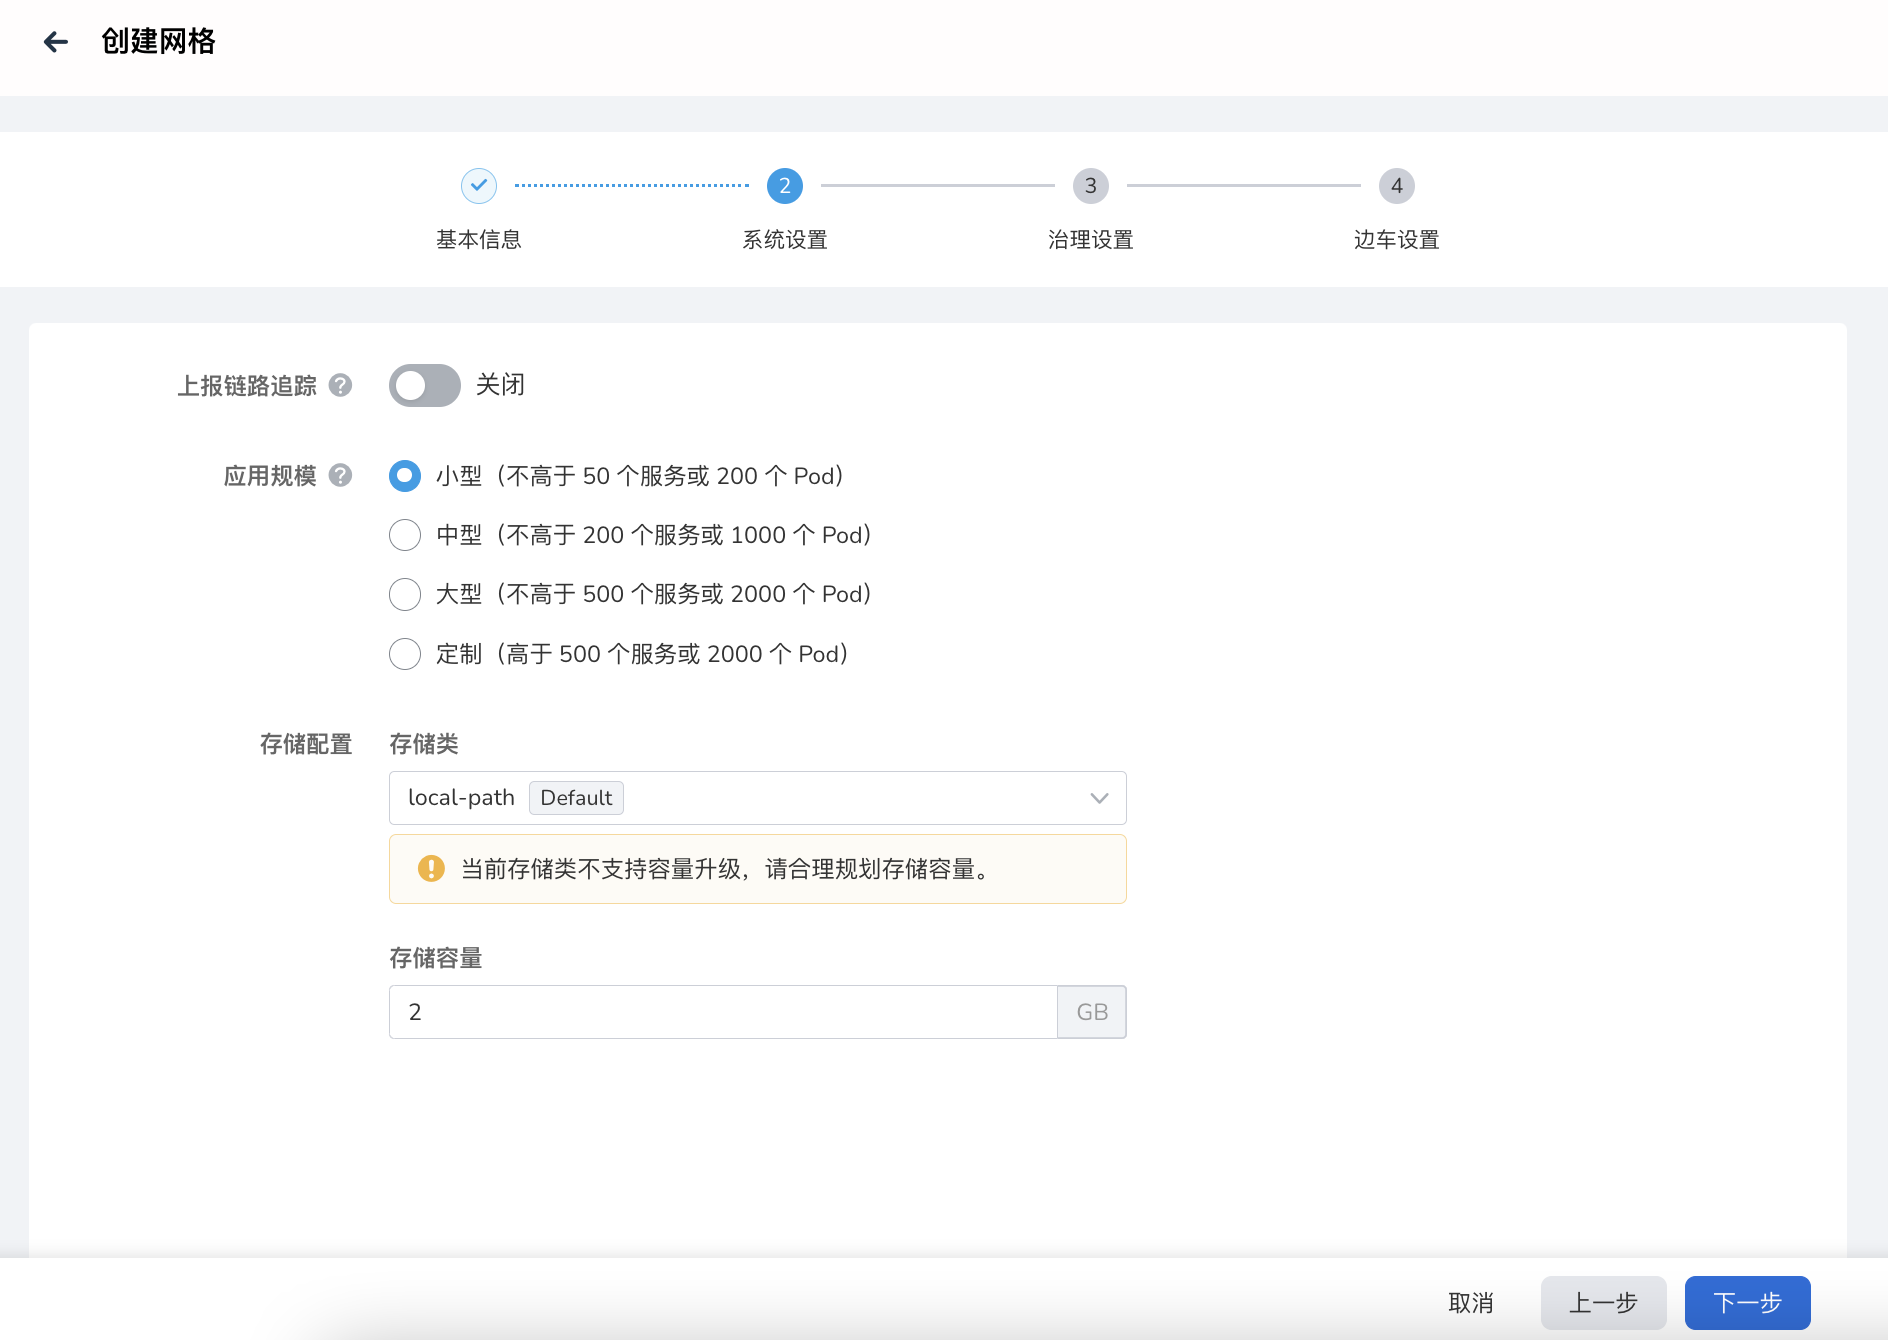Toggle the 上报链路追踪 switch on

[425, 385]
